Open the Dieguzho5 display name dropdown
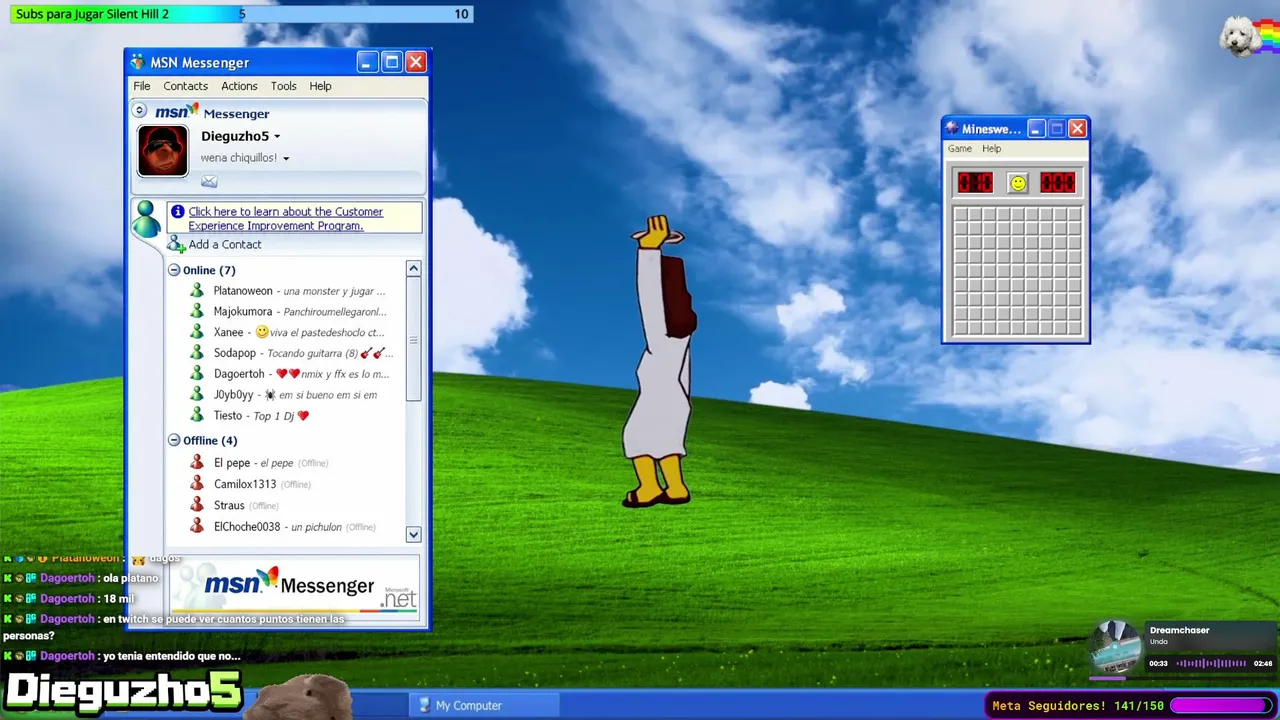 [x=277, y=137]
